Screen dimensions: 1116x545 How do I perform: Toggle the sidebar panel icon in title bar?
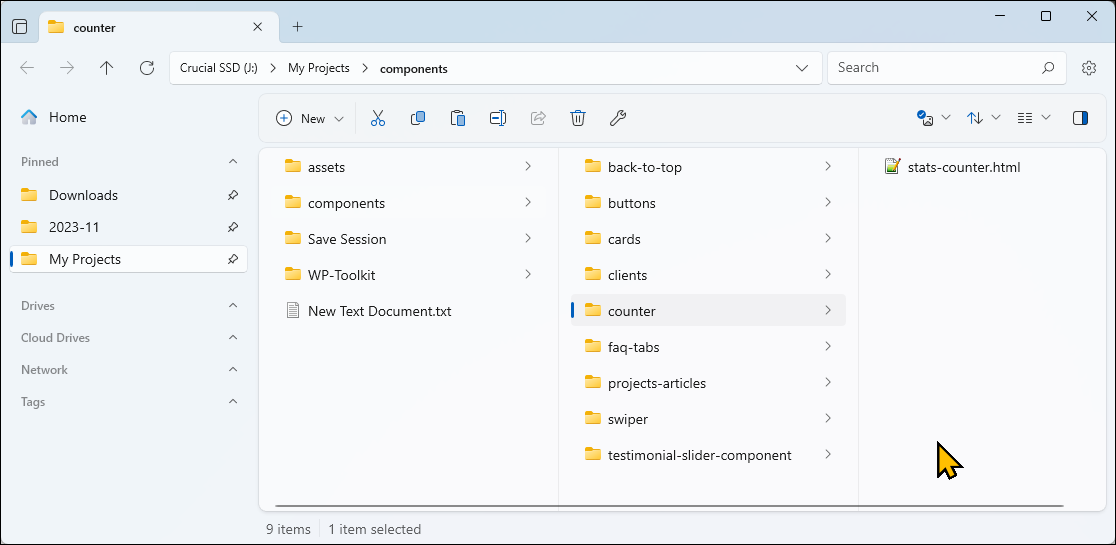(x=20, y=27)
